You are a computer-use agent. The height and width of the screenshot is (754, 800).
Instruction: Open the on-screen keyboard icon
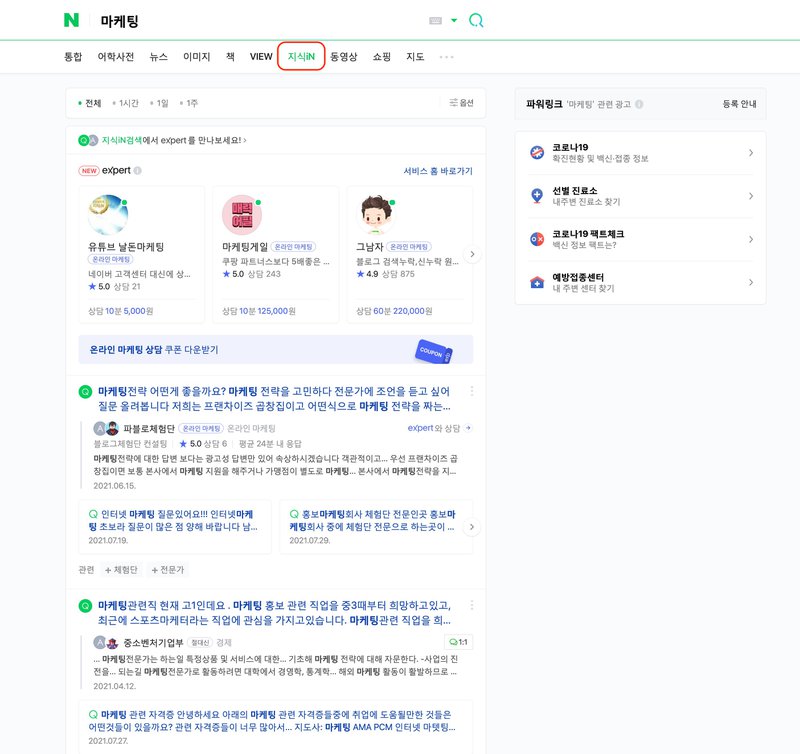pos(435,20)
